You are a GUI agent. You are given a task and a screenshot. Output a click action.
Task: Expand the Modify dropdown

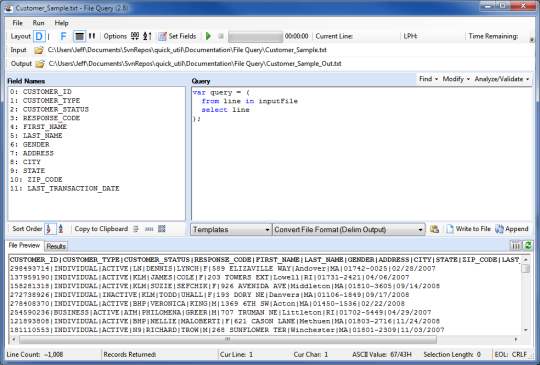456,79
